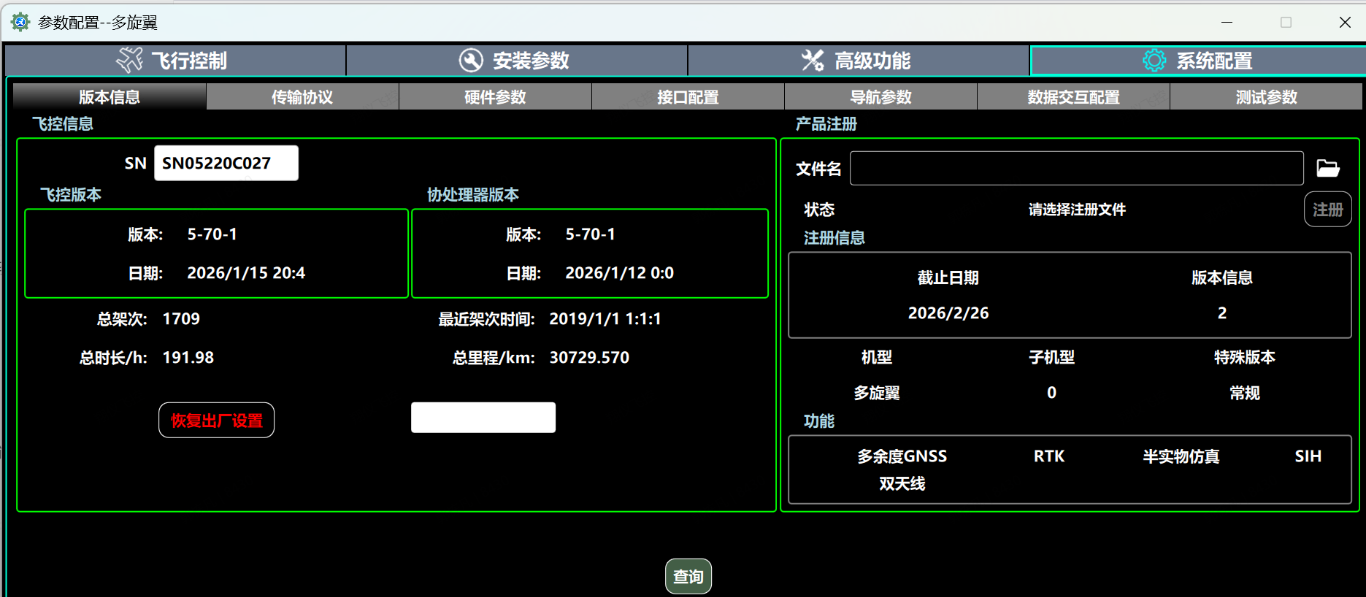Click the 双天线 function entry
Viewport: 1366px width, 597px height.
click(x=902, y=484)
